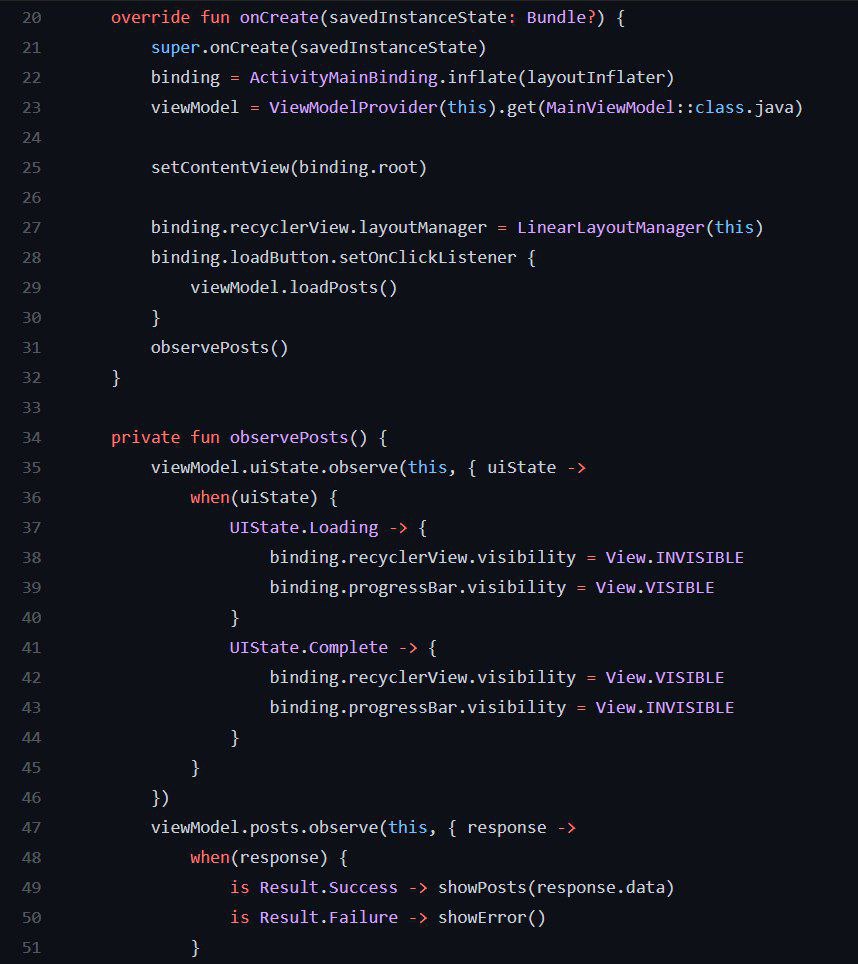Click when(response) on line 48

(x=259, y=858)
